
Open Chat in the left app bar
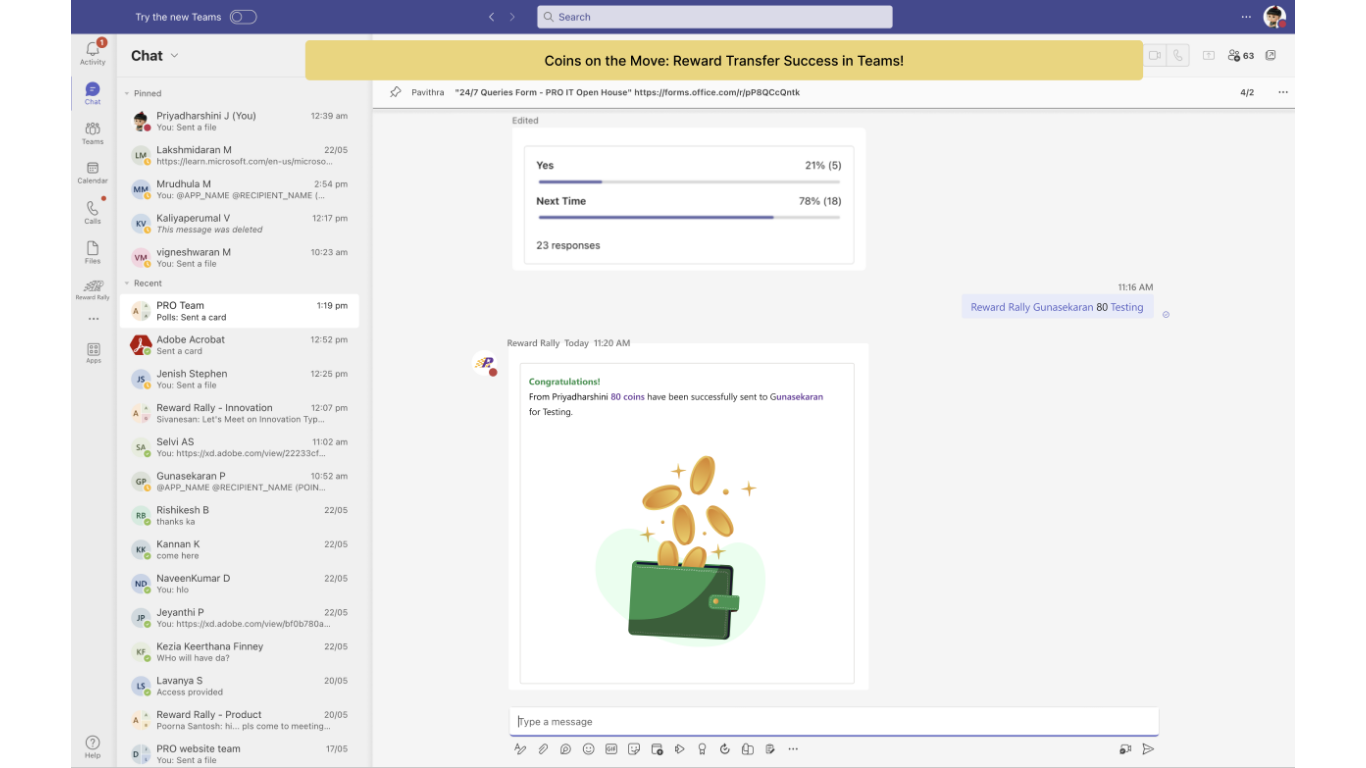[x=93, y=93]
